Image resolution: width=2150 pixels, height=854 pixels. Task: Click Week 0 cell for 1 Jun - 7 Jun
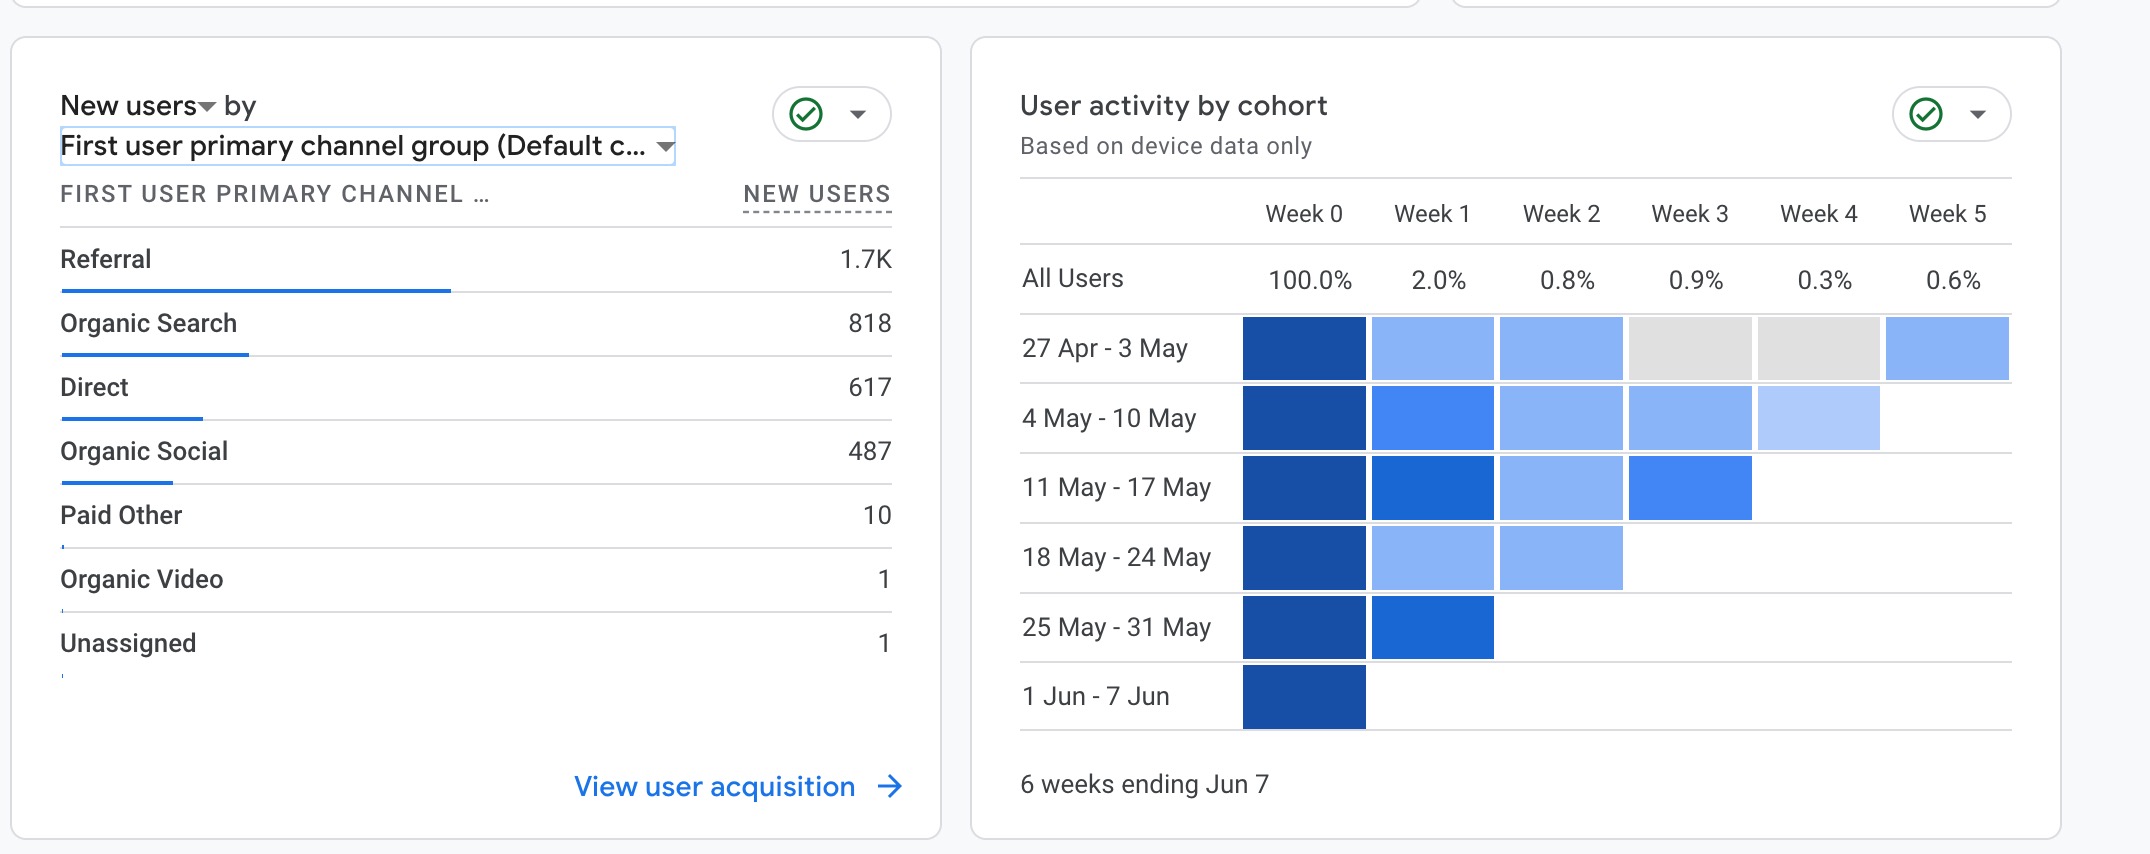click(1304, 697)
